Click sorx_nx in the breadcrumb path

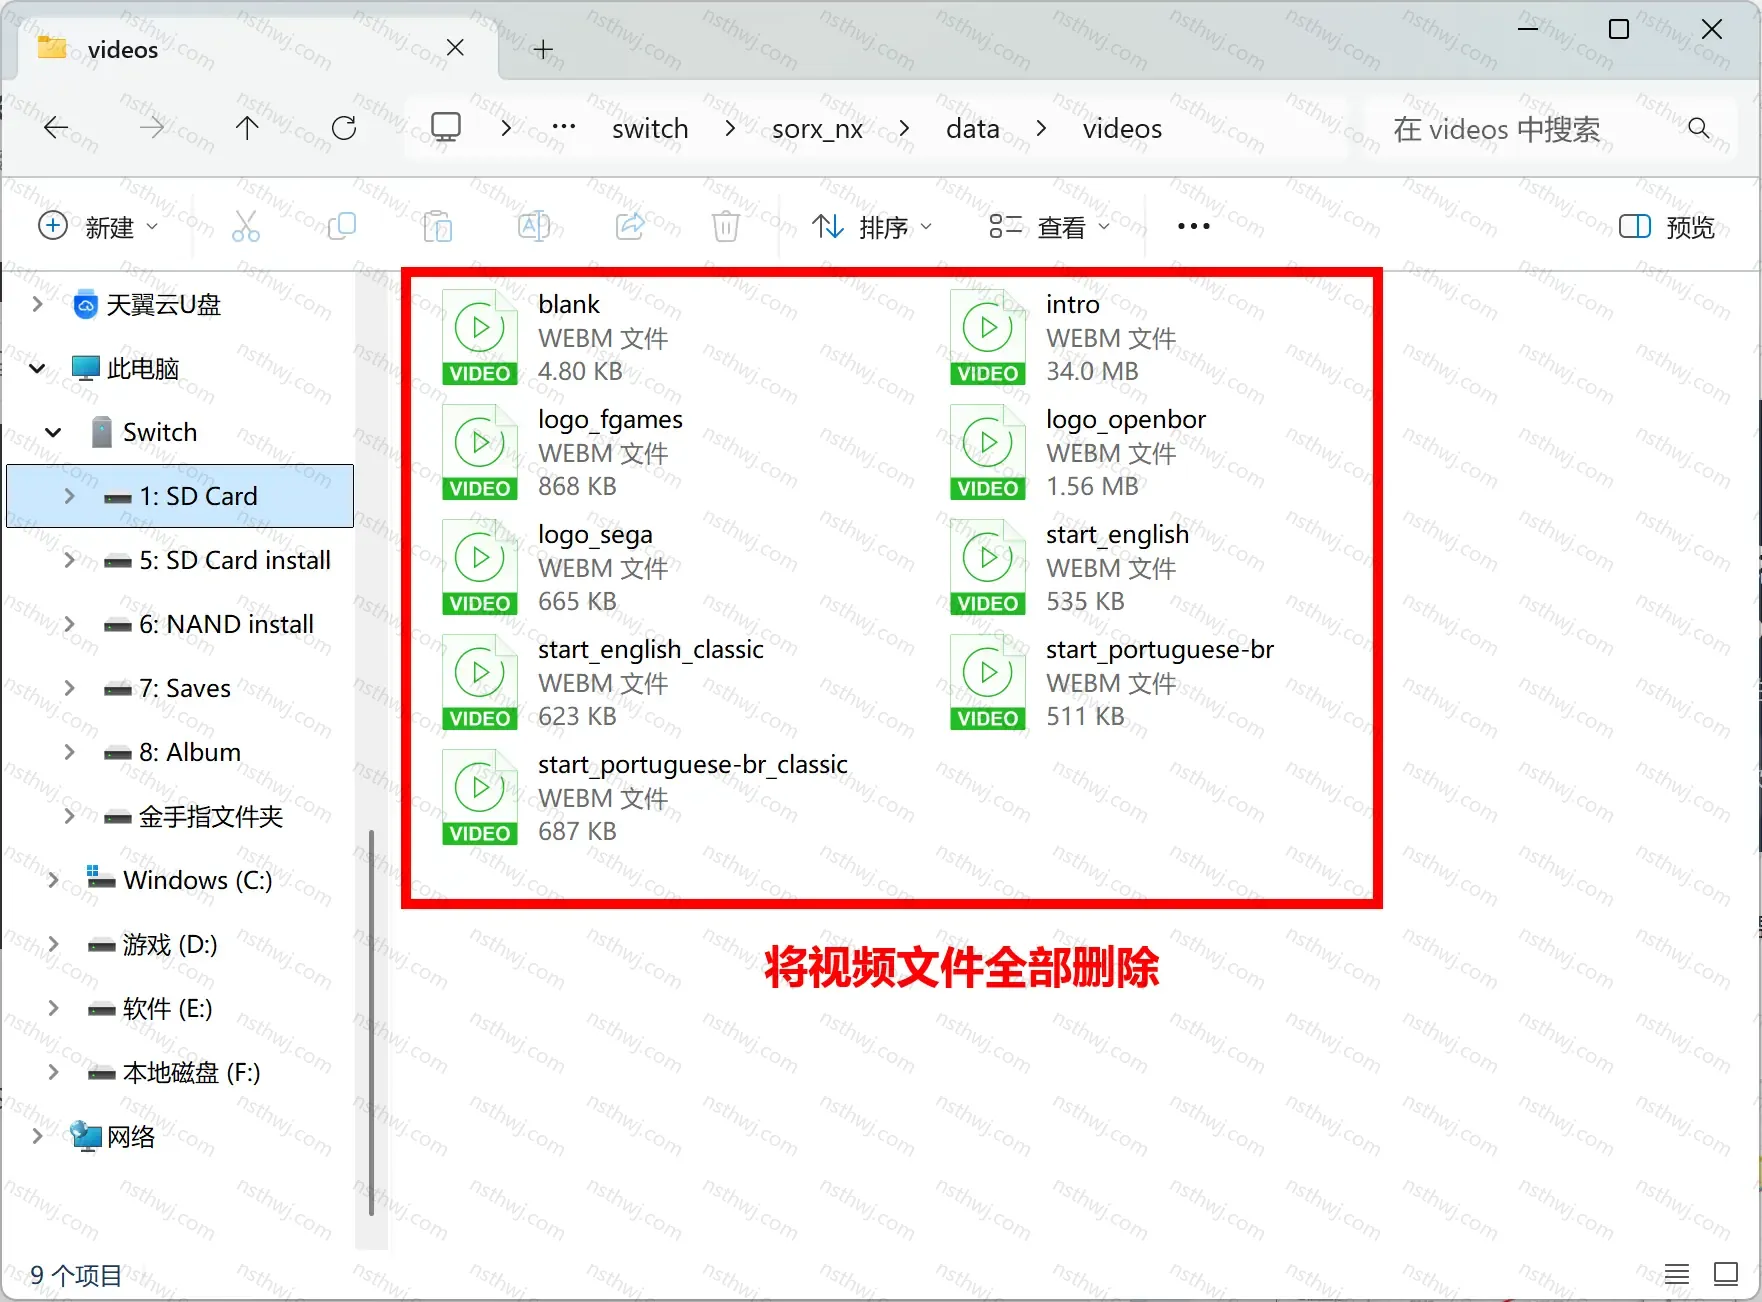(x=817, y=129)
